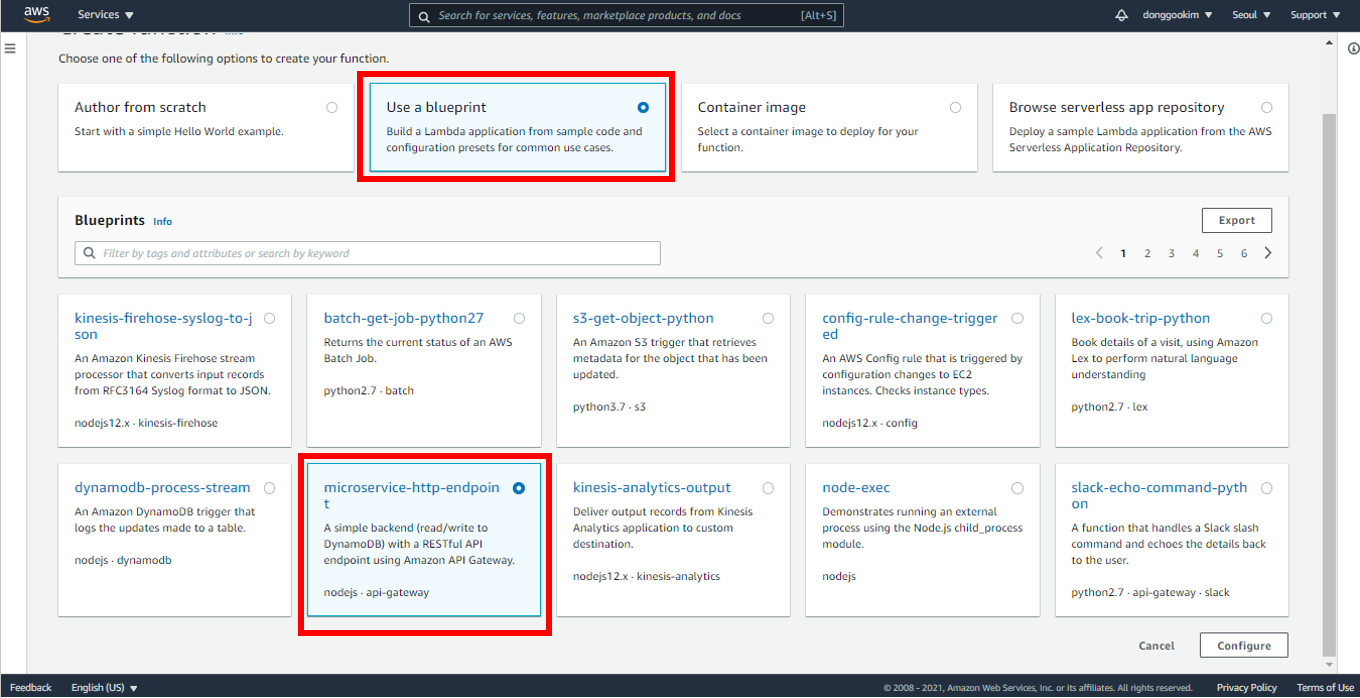Go to blueprints page 6
The width and height of the screenshot is (1360, 698).
pos(1244,254)
